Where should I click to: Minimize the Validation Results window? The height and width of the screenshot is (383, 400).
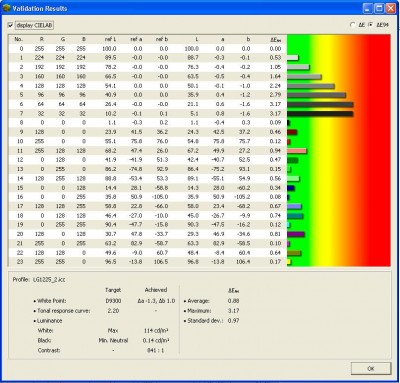coord(368,8)
